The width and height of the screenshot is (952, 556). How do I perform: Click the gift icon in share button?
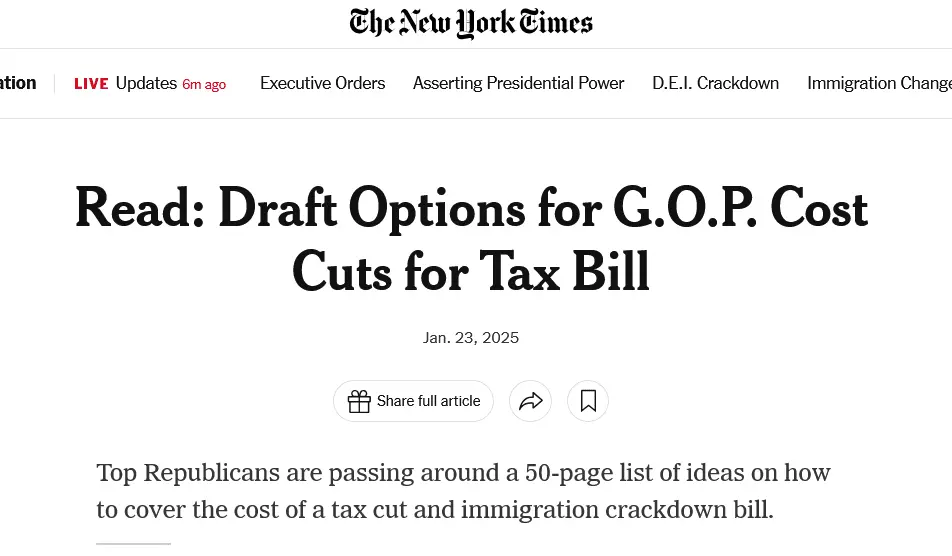click(359, 401)
